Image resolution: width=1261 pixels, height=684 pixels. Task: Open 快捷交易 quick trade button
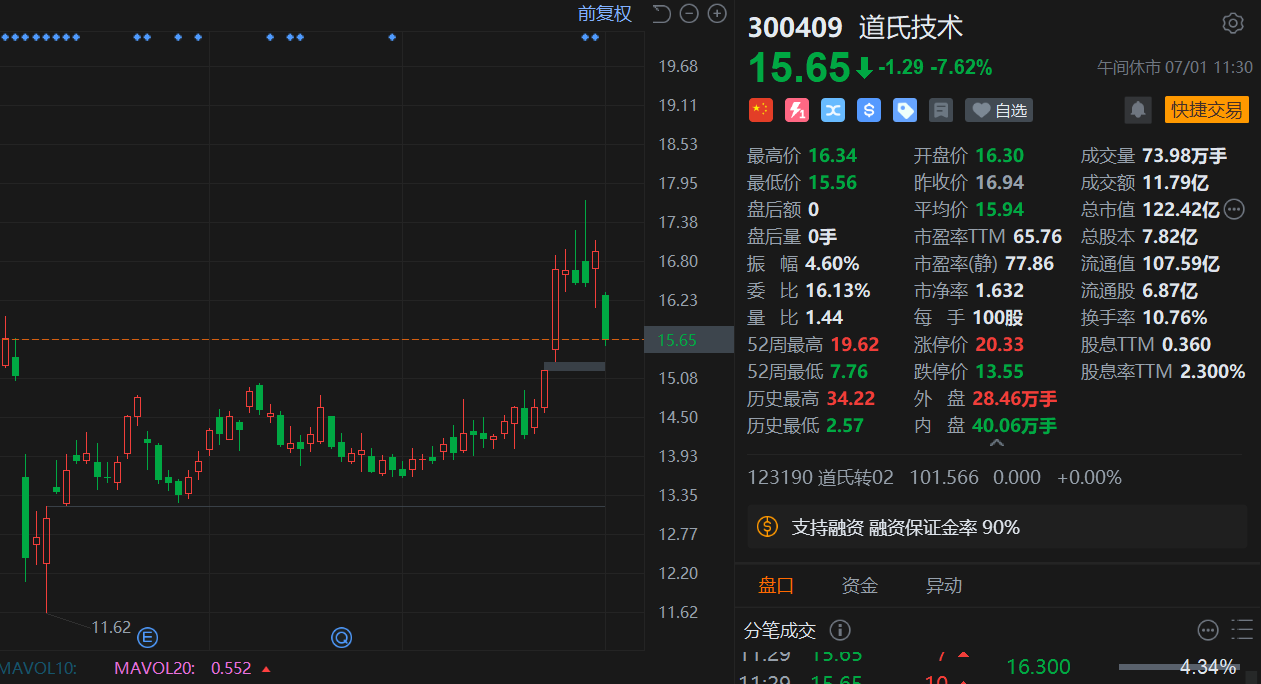(x=1207, y=110)
